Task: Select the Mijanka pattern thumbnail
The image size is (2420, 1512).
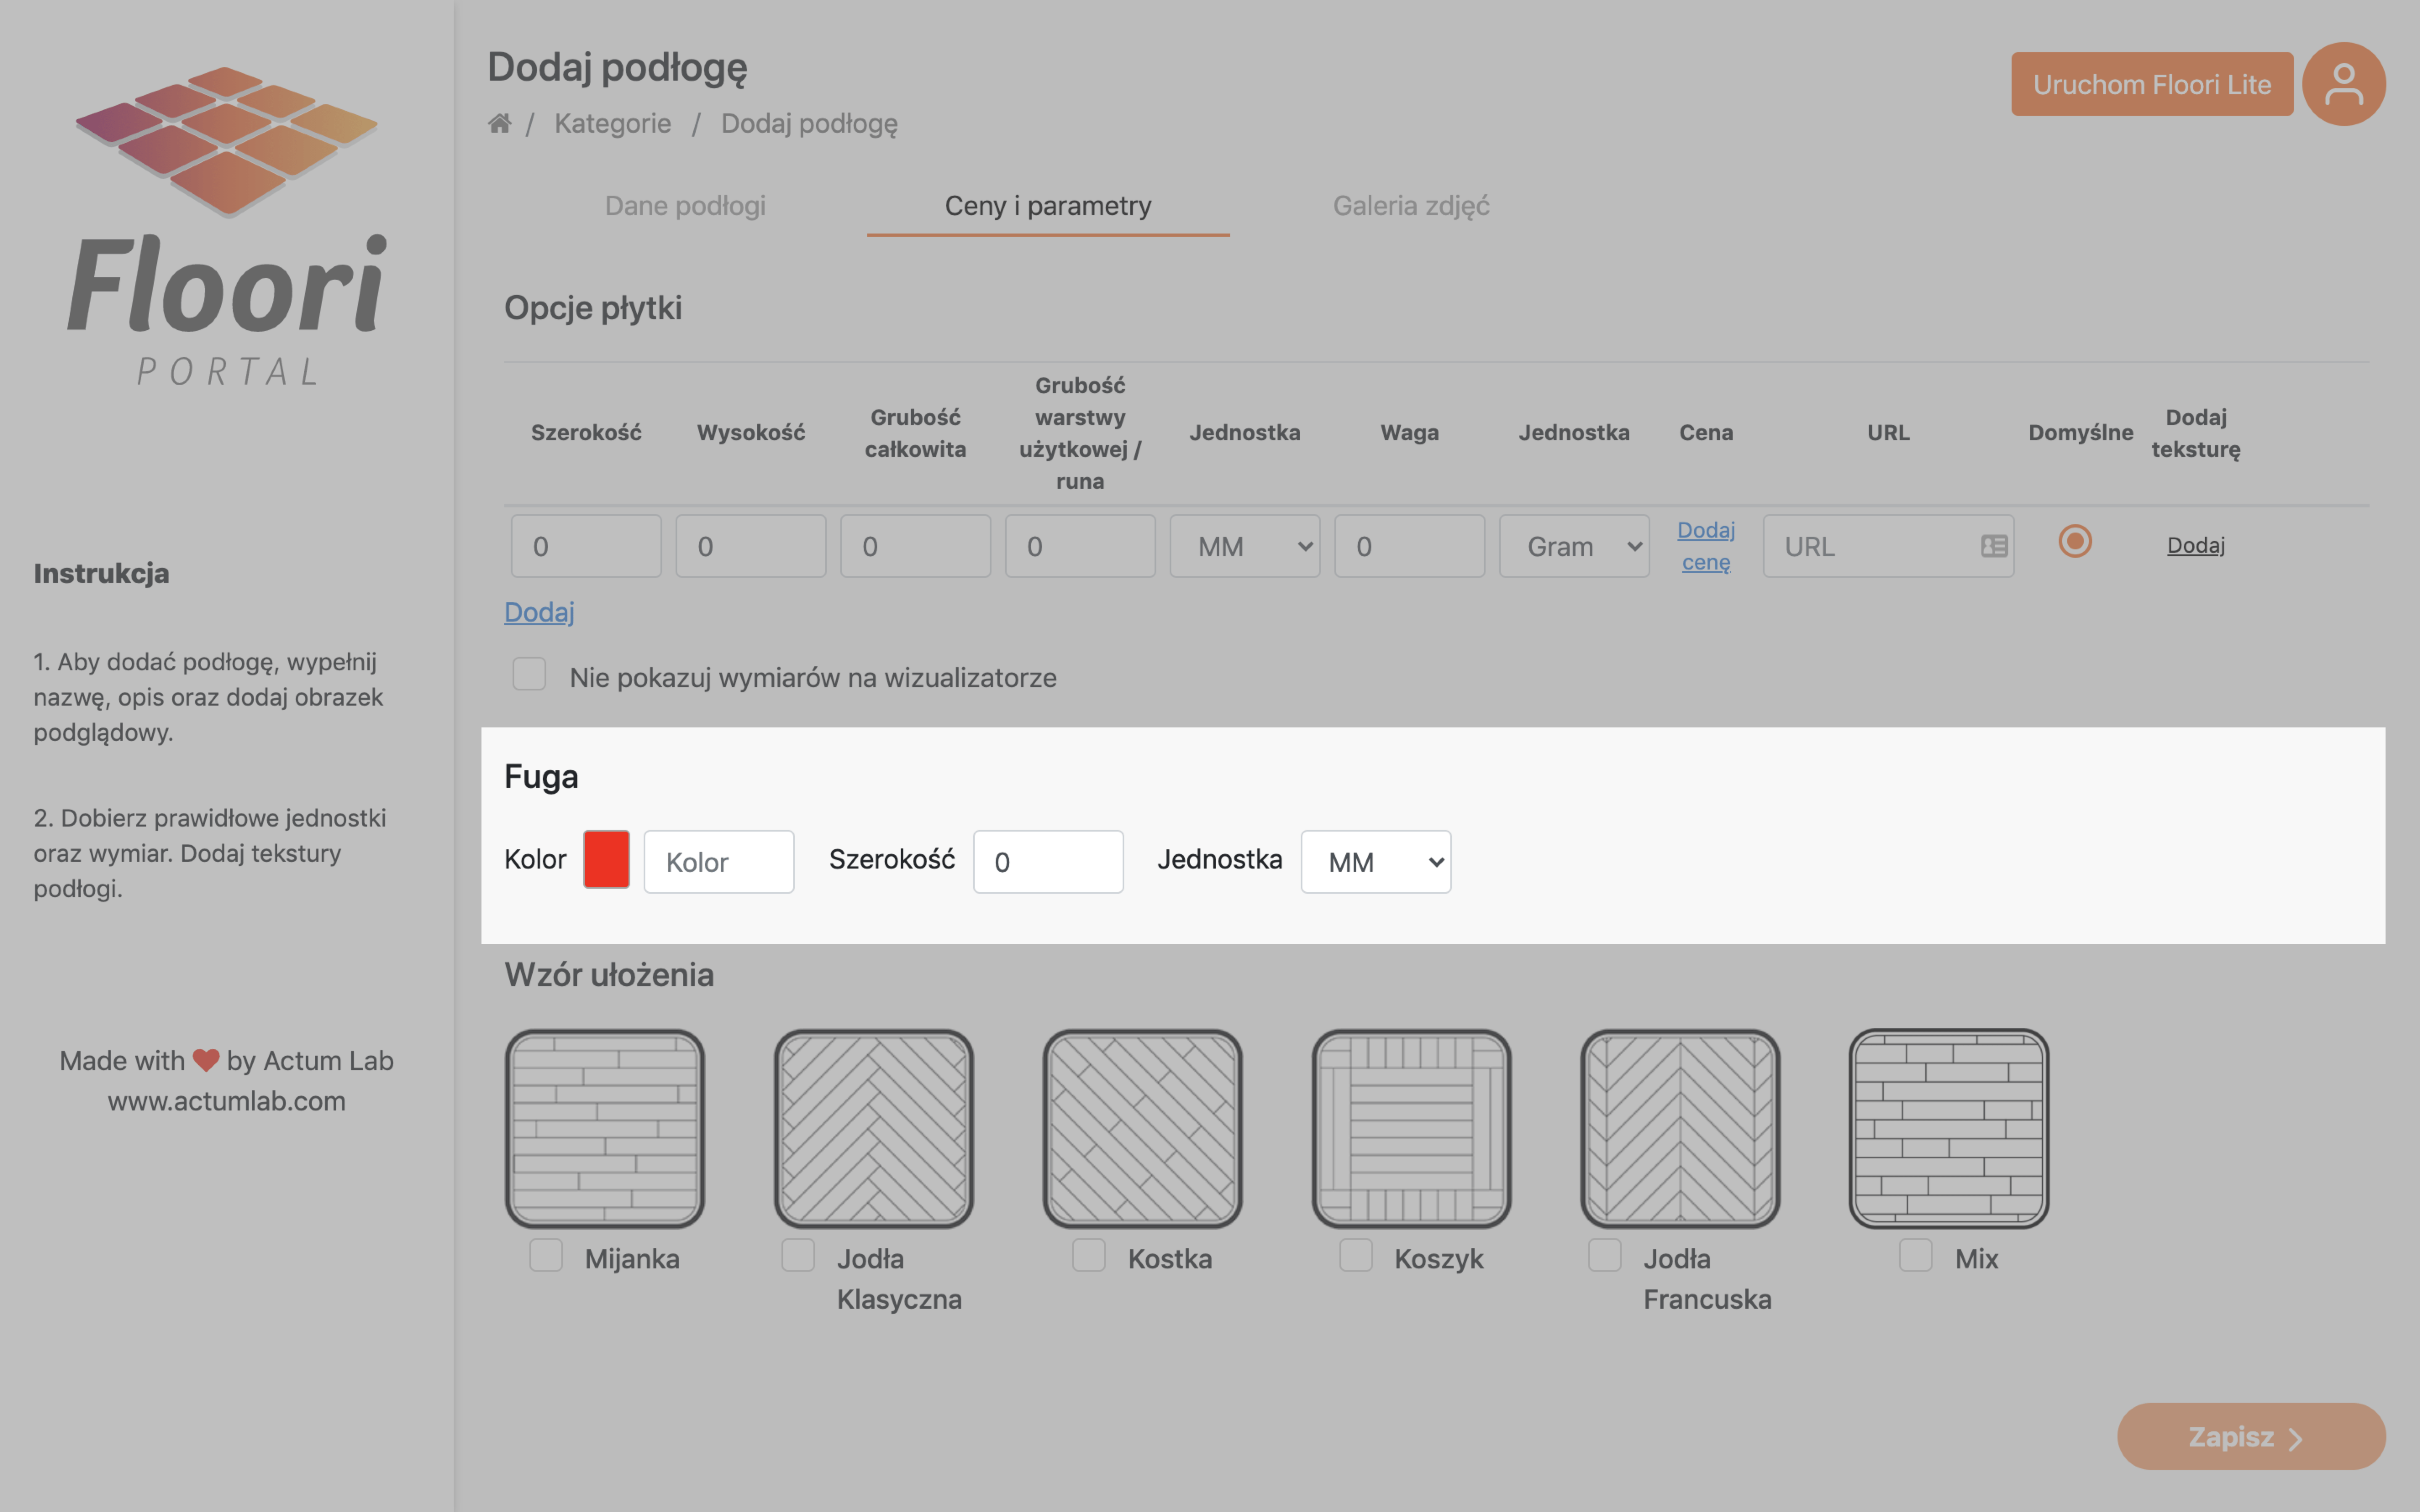Action: (x=605, y=1128)
